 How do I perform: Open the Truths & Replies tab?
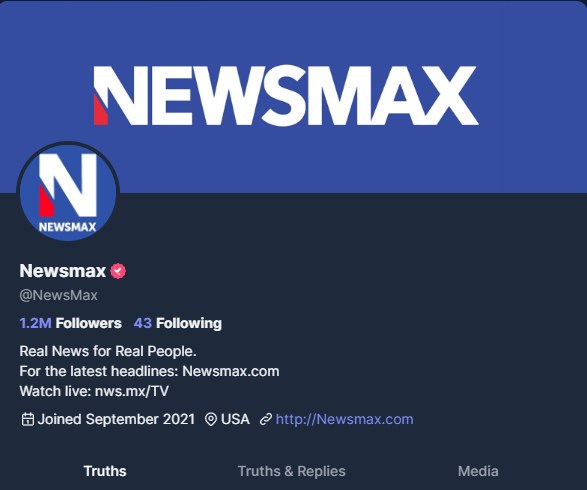[292, 471]
